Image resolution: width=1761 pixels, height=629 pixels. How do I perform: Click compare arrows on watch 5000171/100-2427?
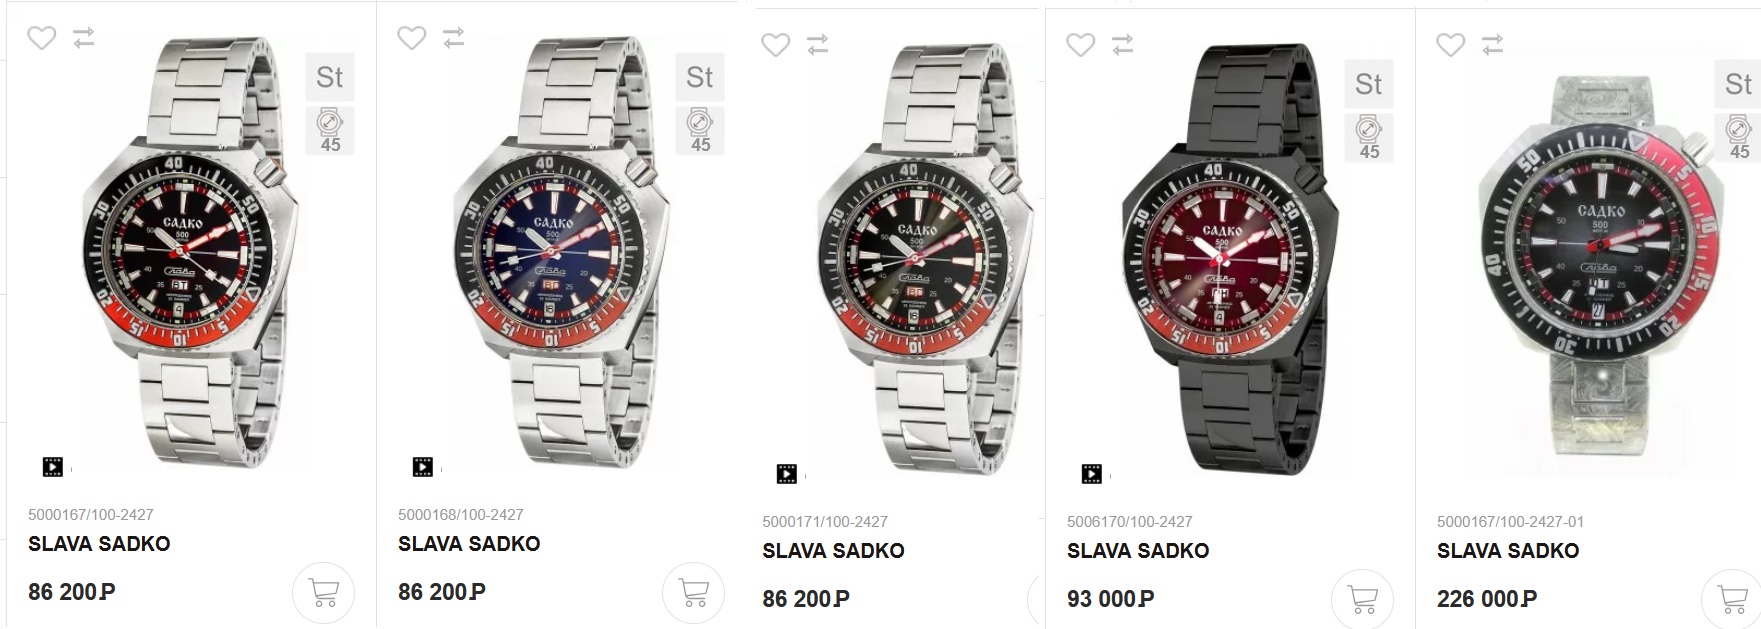(818, 45)
